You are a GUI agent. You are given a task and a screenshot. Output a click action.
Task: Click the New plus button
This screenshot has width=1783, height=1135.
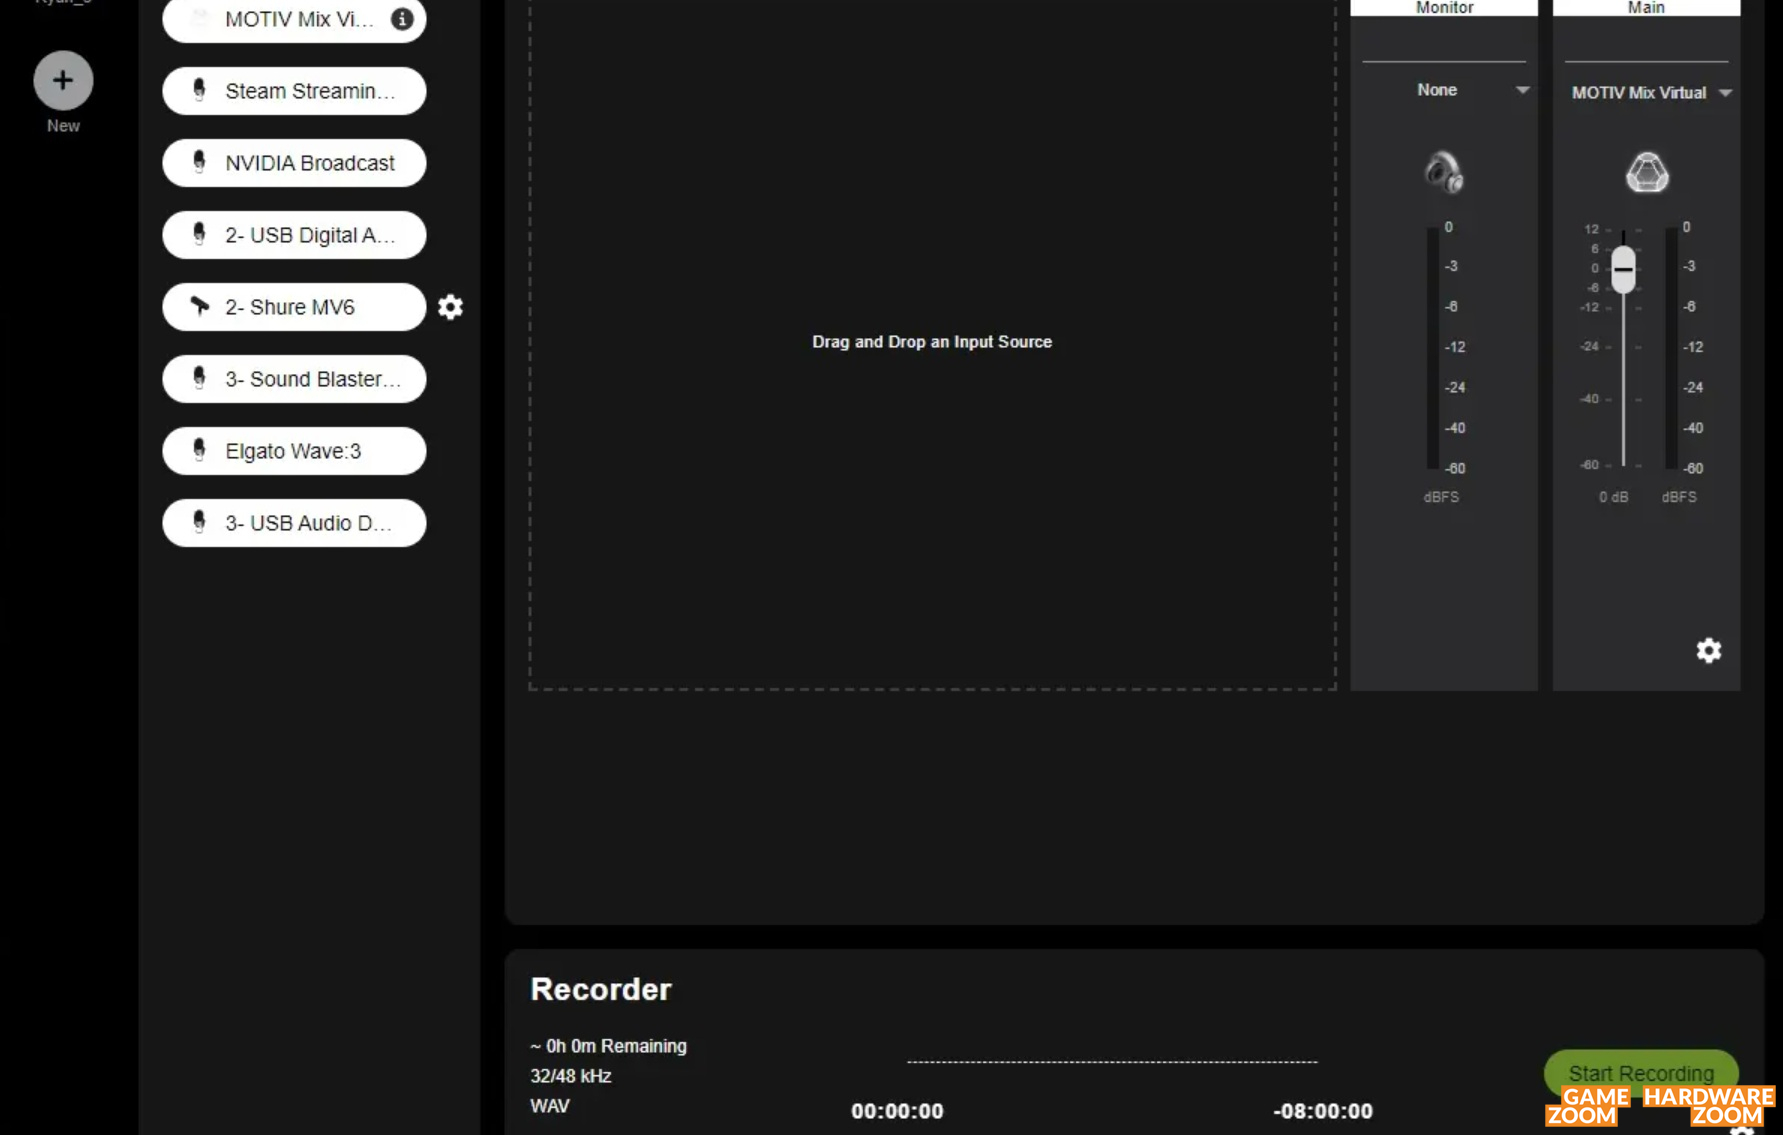click(63, 81)
